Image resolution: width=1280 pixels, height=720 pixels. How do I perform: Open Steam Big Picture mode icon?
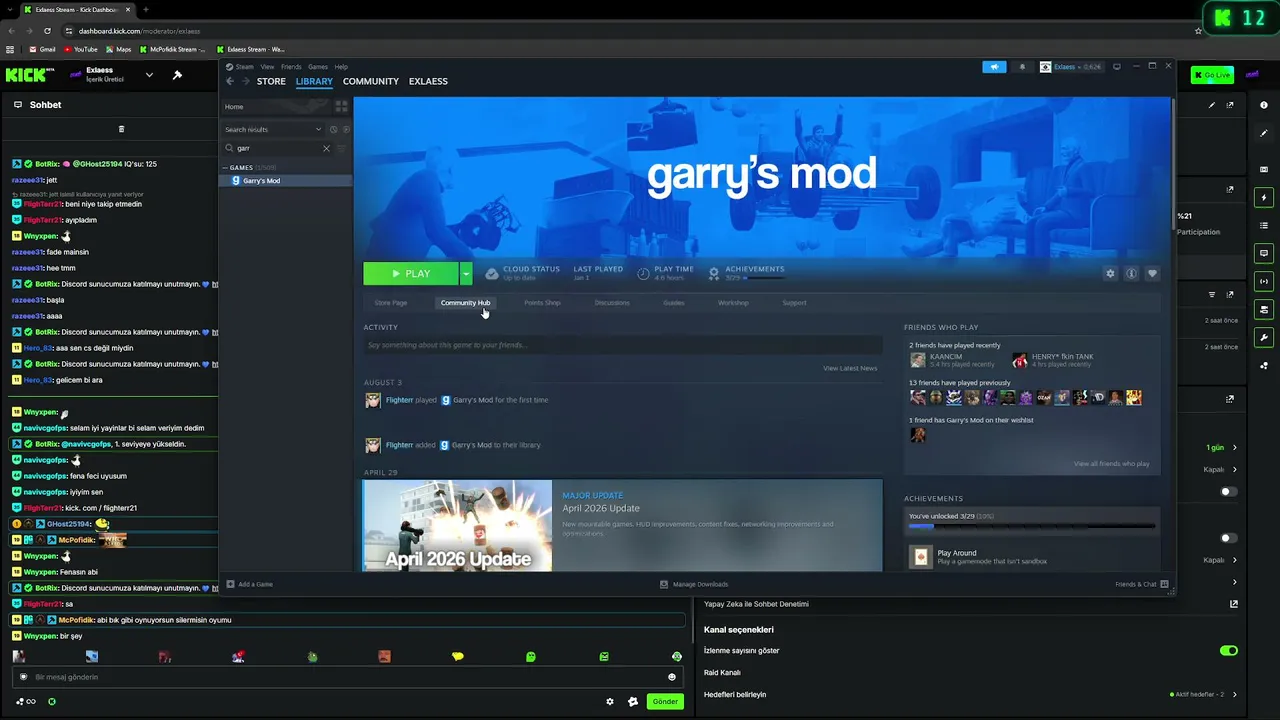point(1117,67)
